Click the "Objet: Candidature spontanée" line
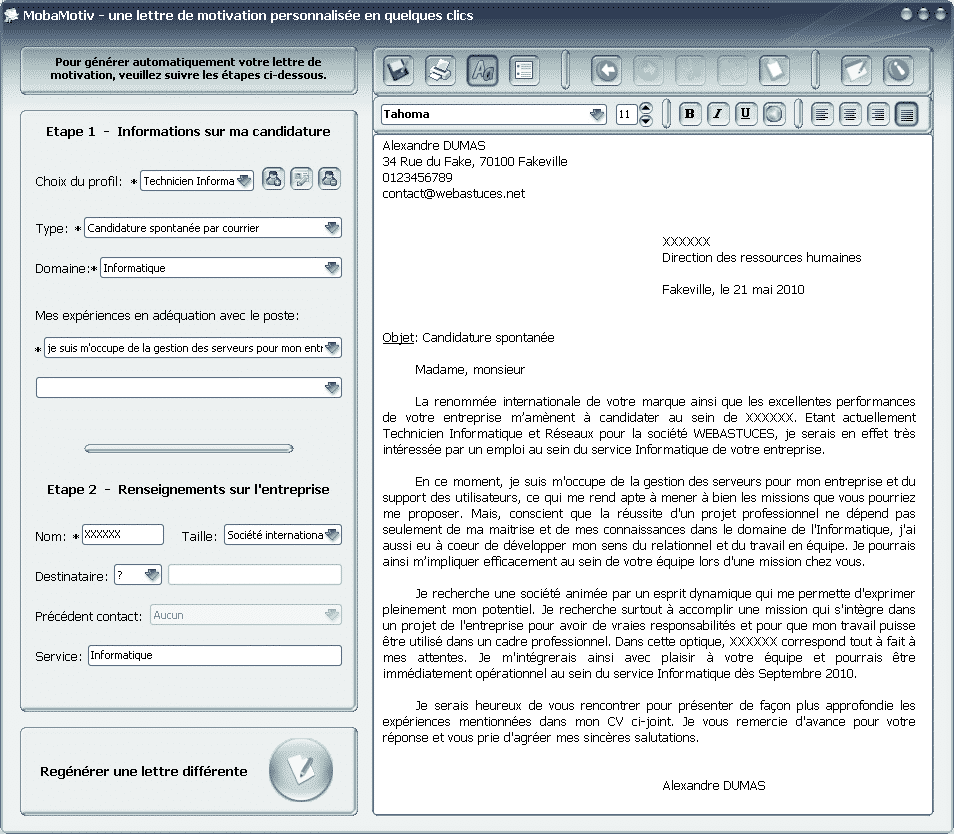 coord(468,338)
